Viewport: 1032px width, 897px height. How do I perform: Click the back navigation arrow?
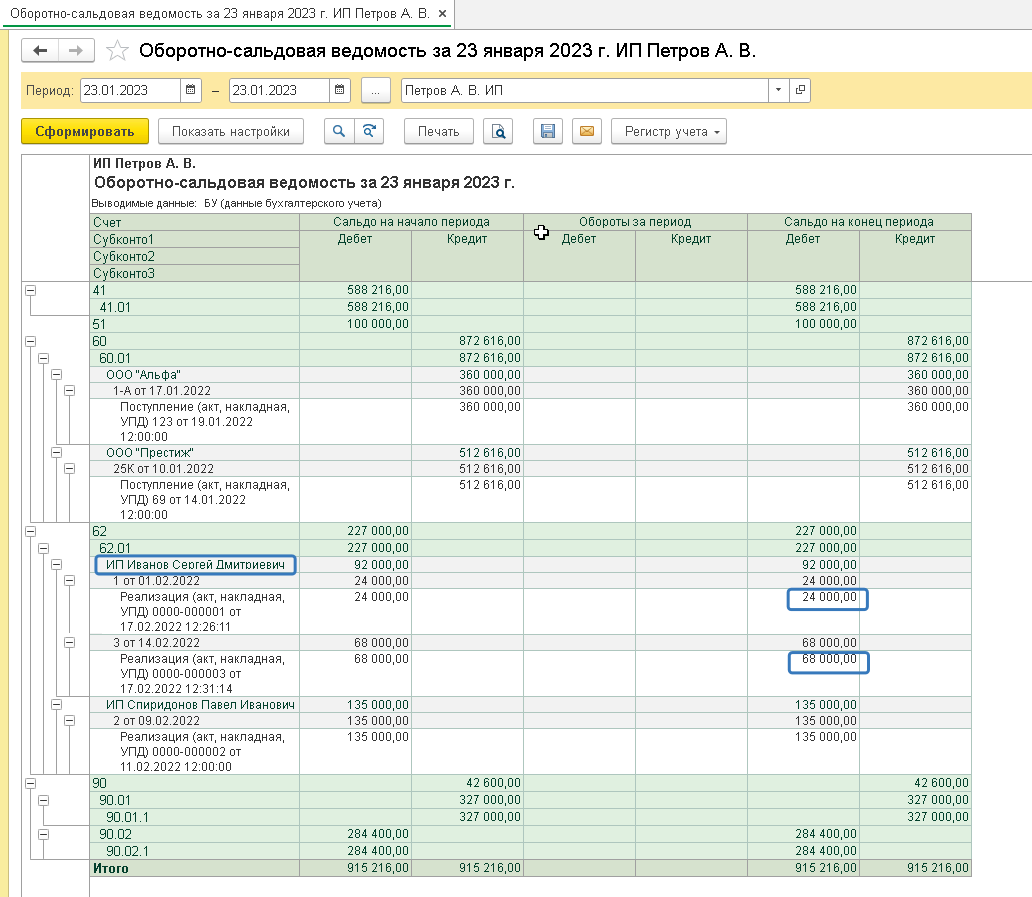tap(40, 51)
